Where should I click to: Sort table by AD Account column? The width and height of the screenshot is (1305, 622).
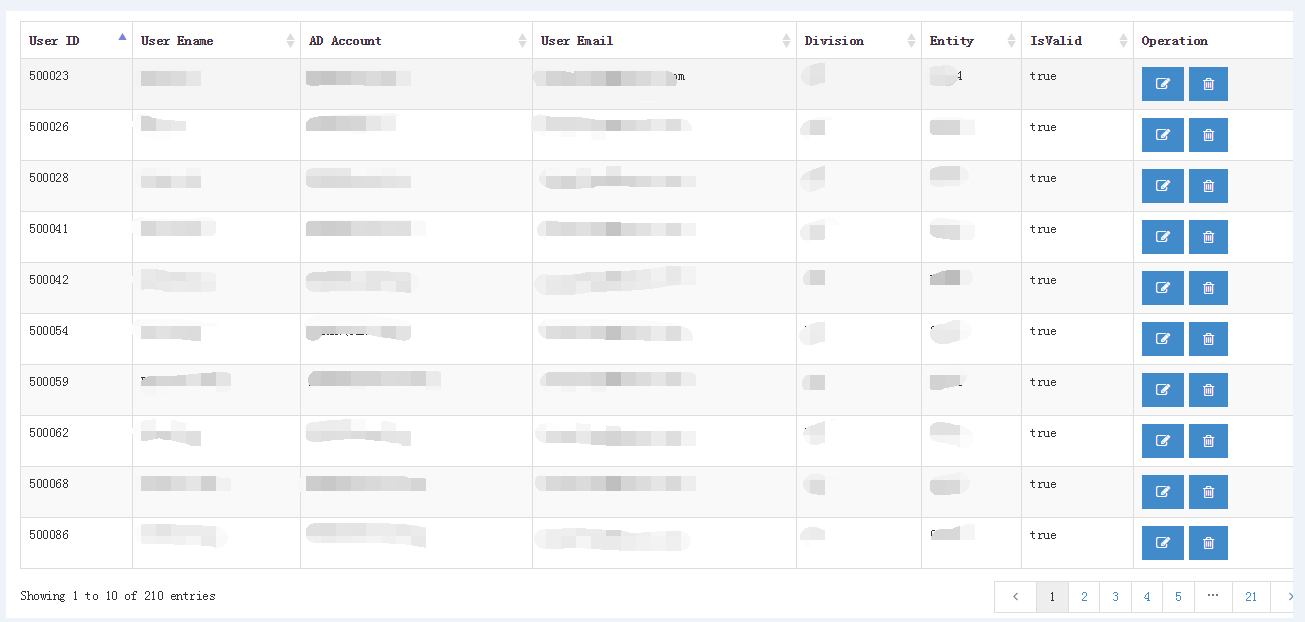tap(416, 41)
